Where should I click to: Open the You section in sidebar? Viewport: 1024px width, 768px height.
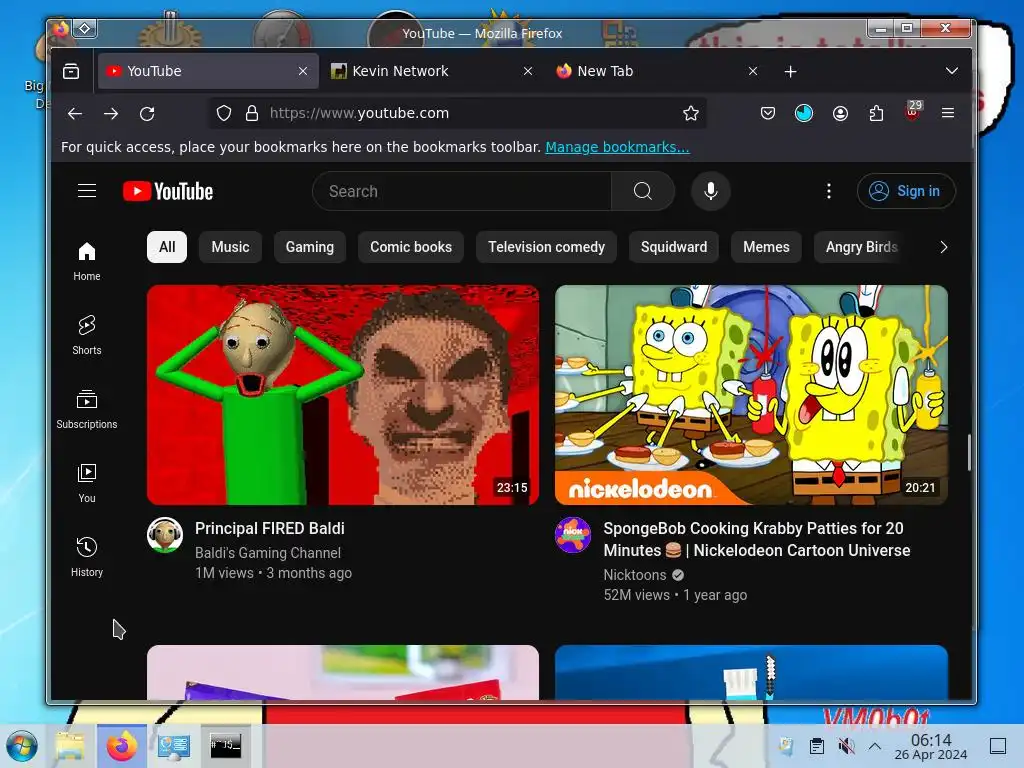87,483
